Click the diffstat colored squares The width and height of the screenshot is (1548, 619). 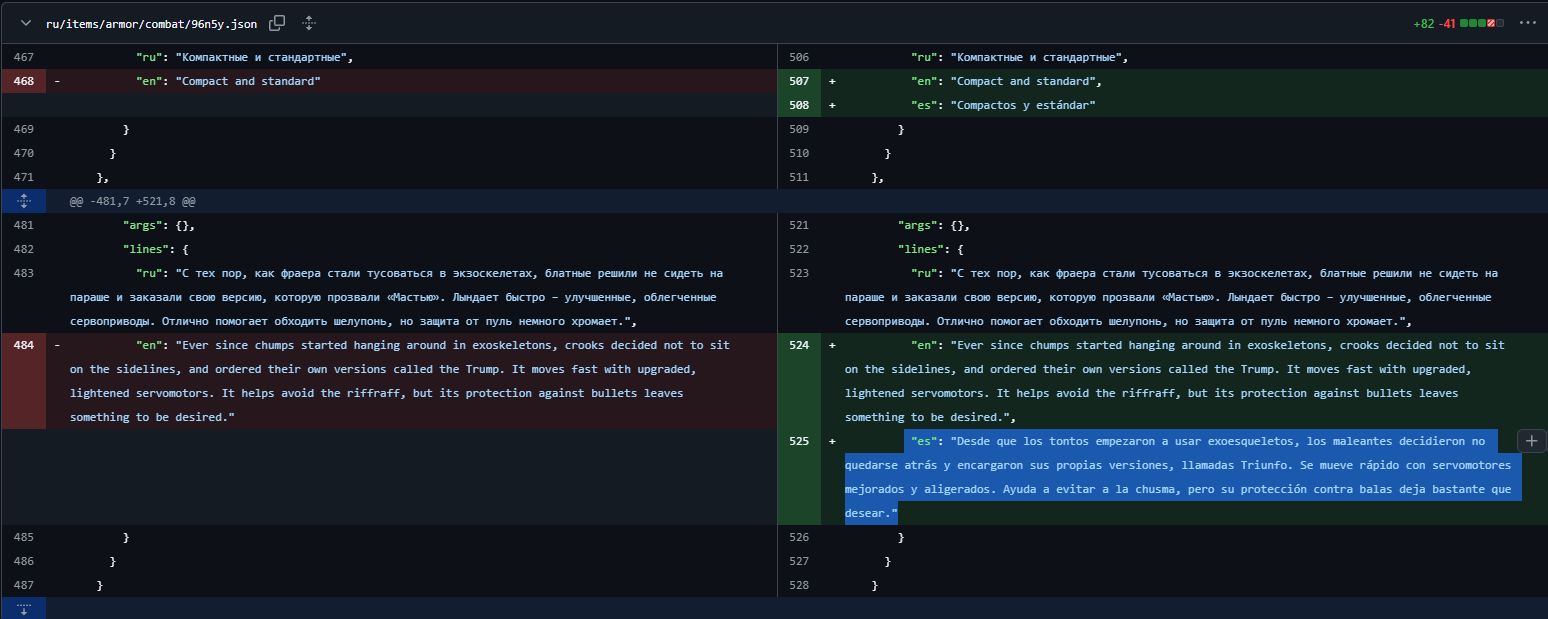(x=1482, y=23)
